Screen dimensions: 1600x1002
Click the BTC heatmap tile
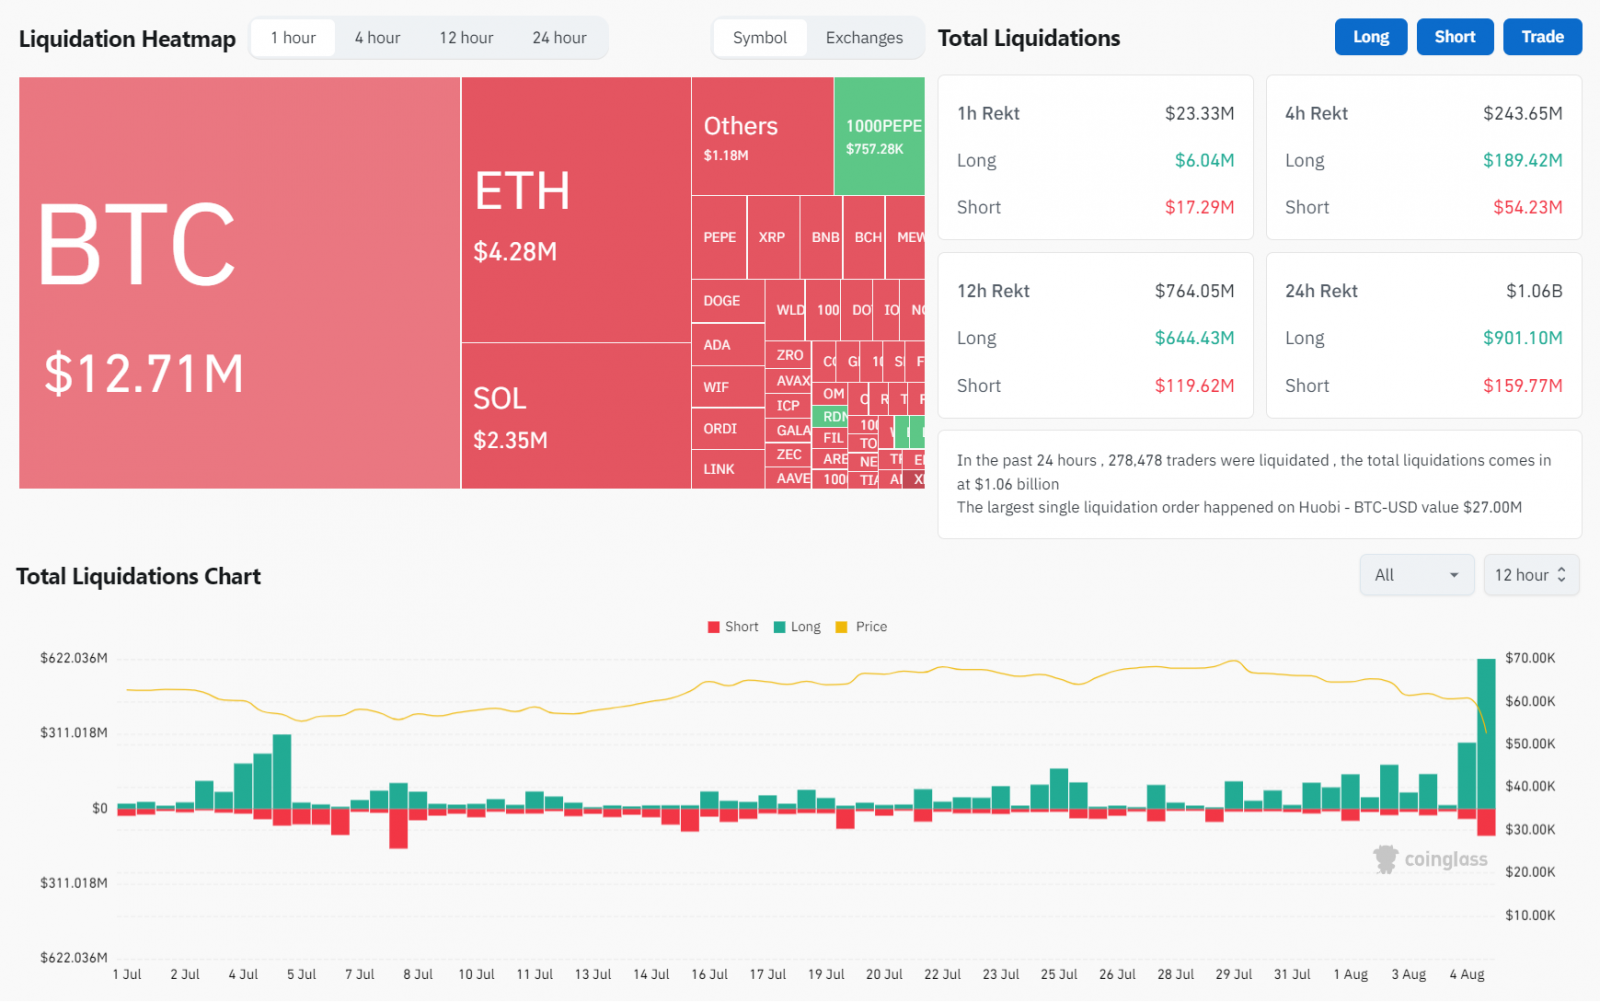239,283
